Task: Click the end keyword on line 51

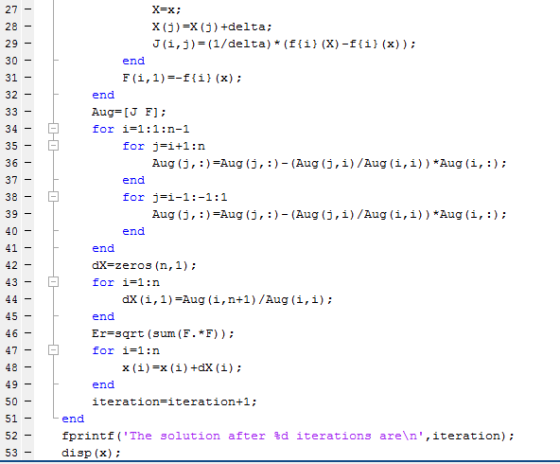Action: (x=73, y=419)
